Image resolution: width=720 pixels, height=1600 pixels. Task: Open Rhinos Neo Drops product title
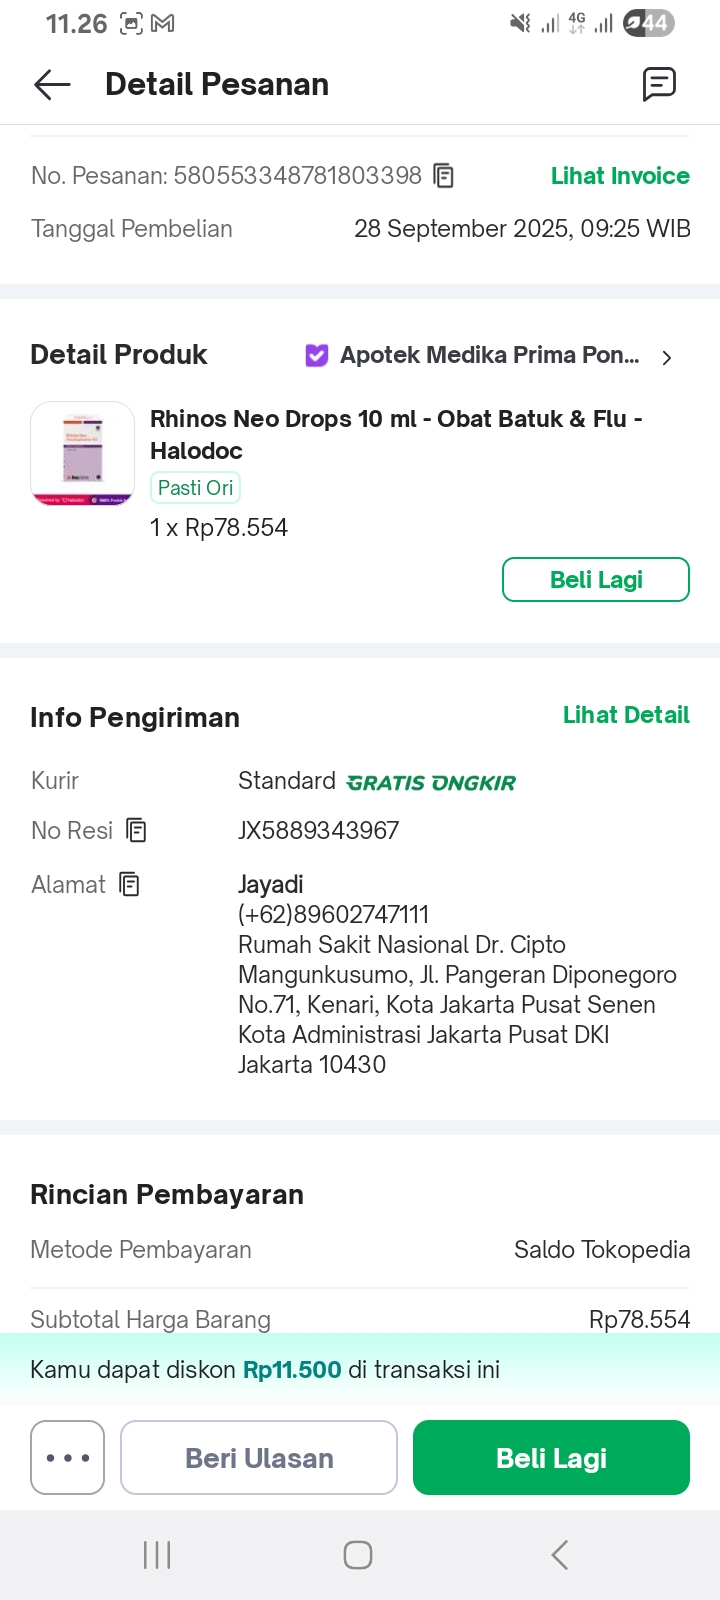(396, 434)
